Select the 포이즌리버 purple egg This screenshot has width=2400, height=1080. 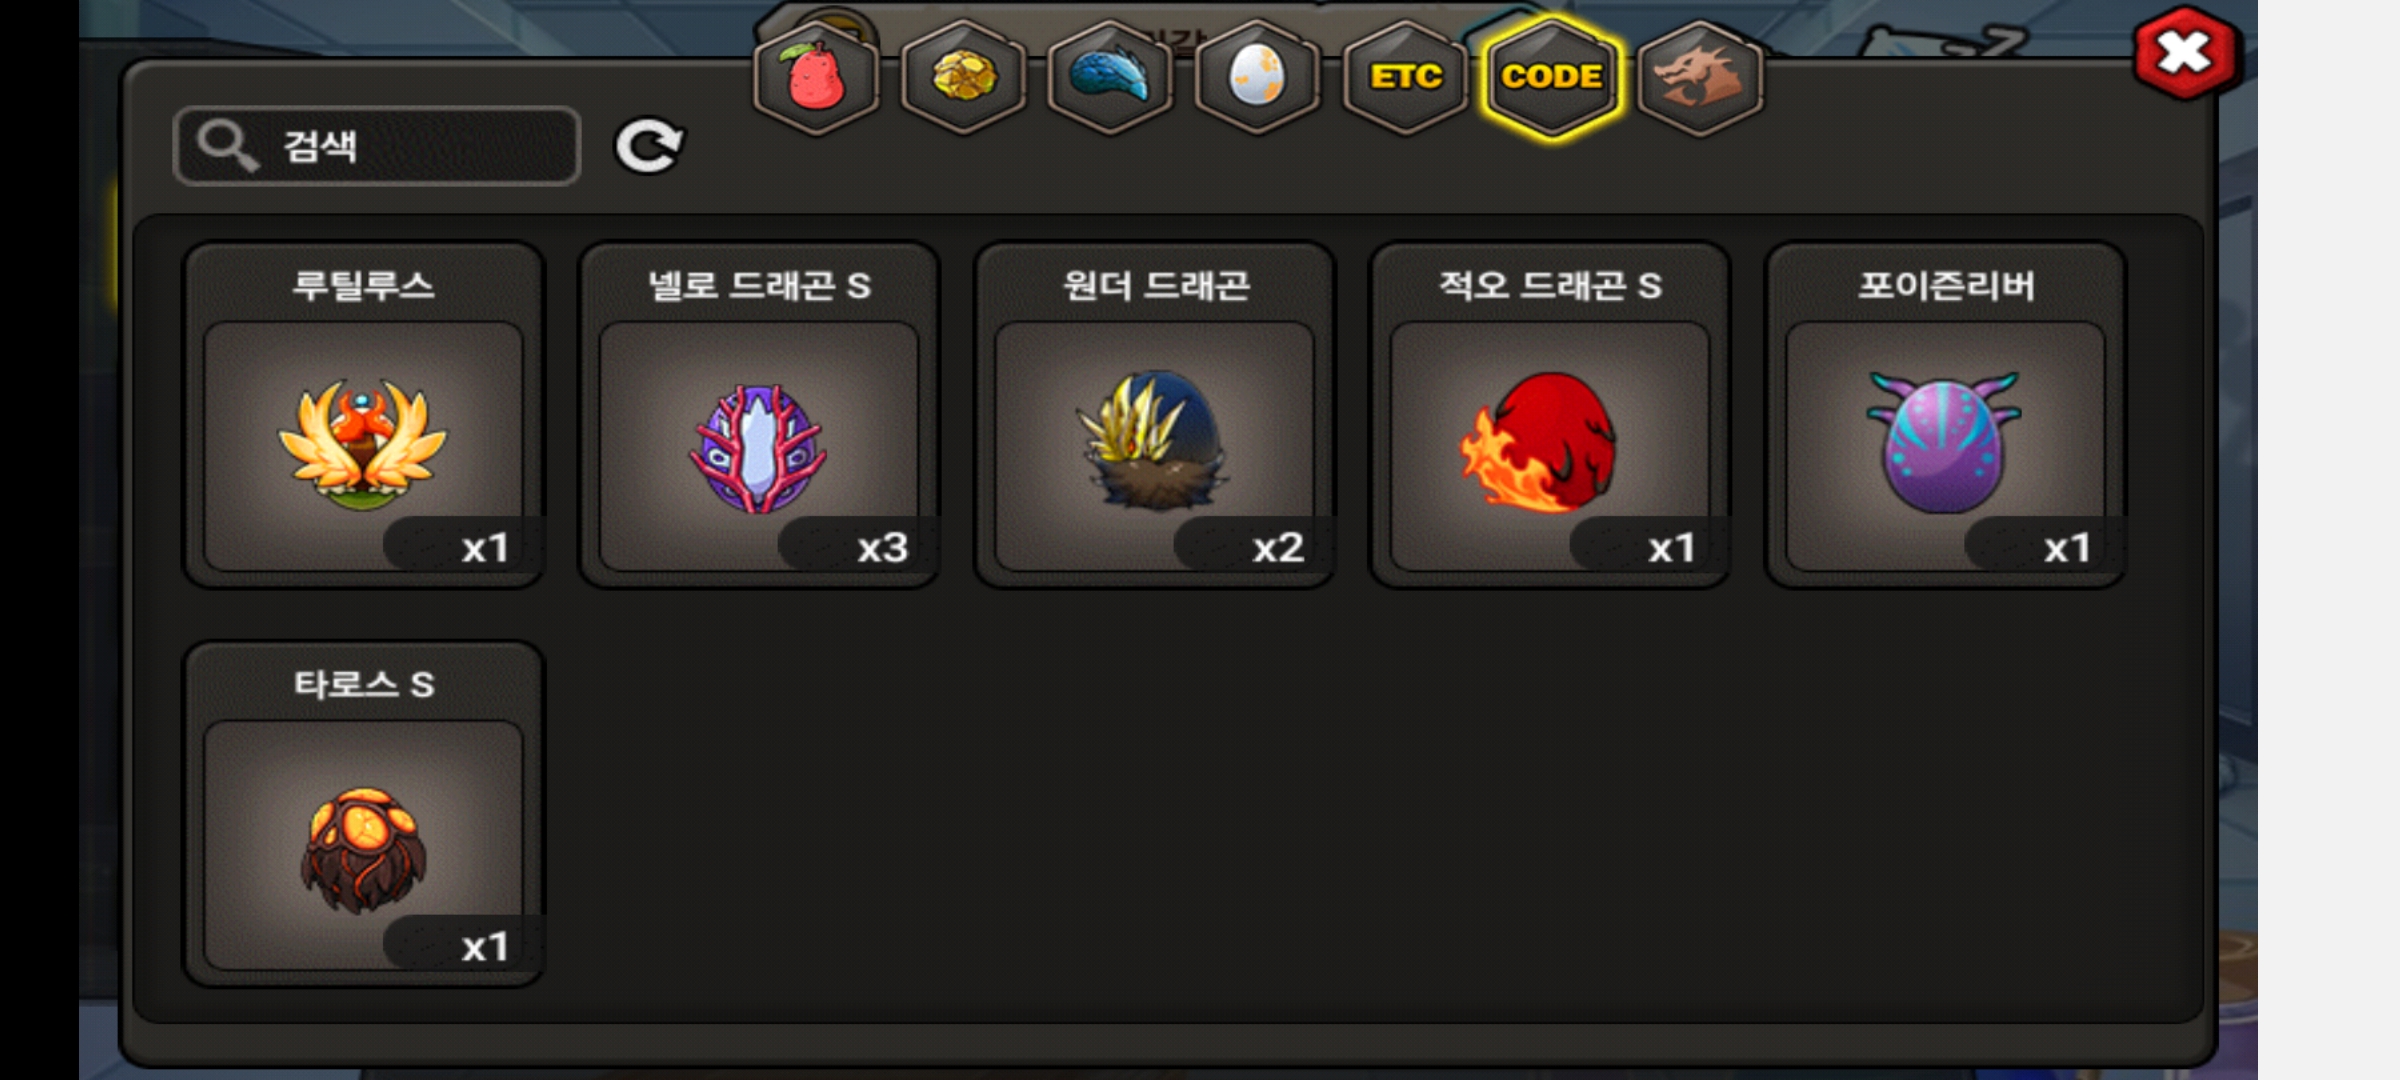[1945, 415]
